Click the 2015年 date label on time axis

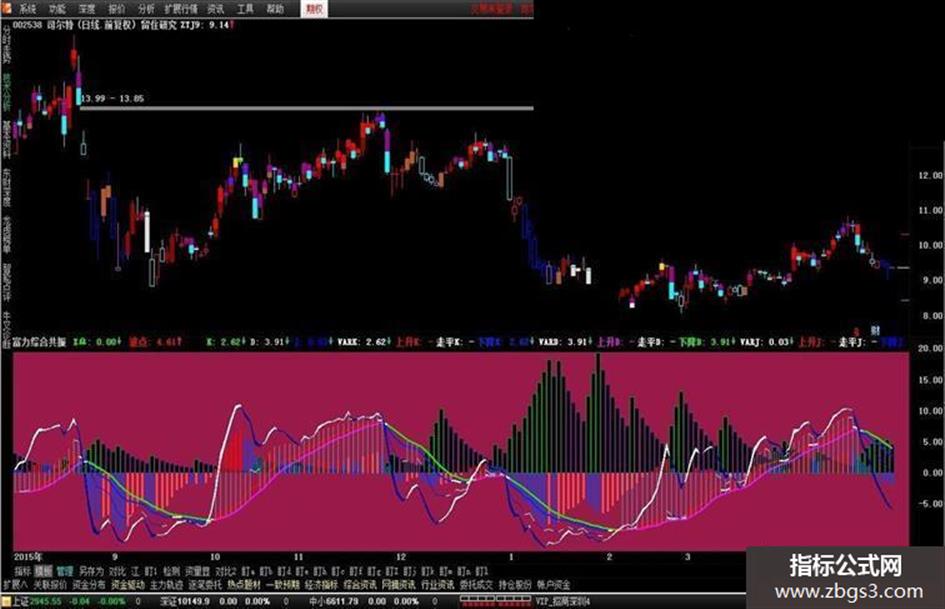click(28, 557)
